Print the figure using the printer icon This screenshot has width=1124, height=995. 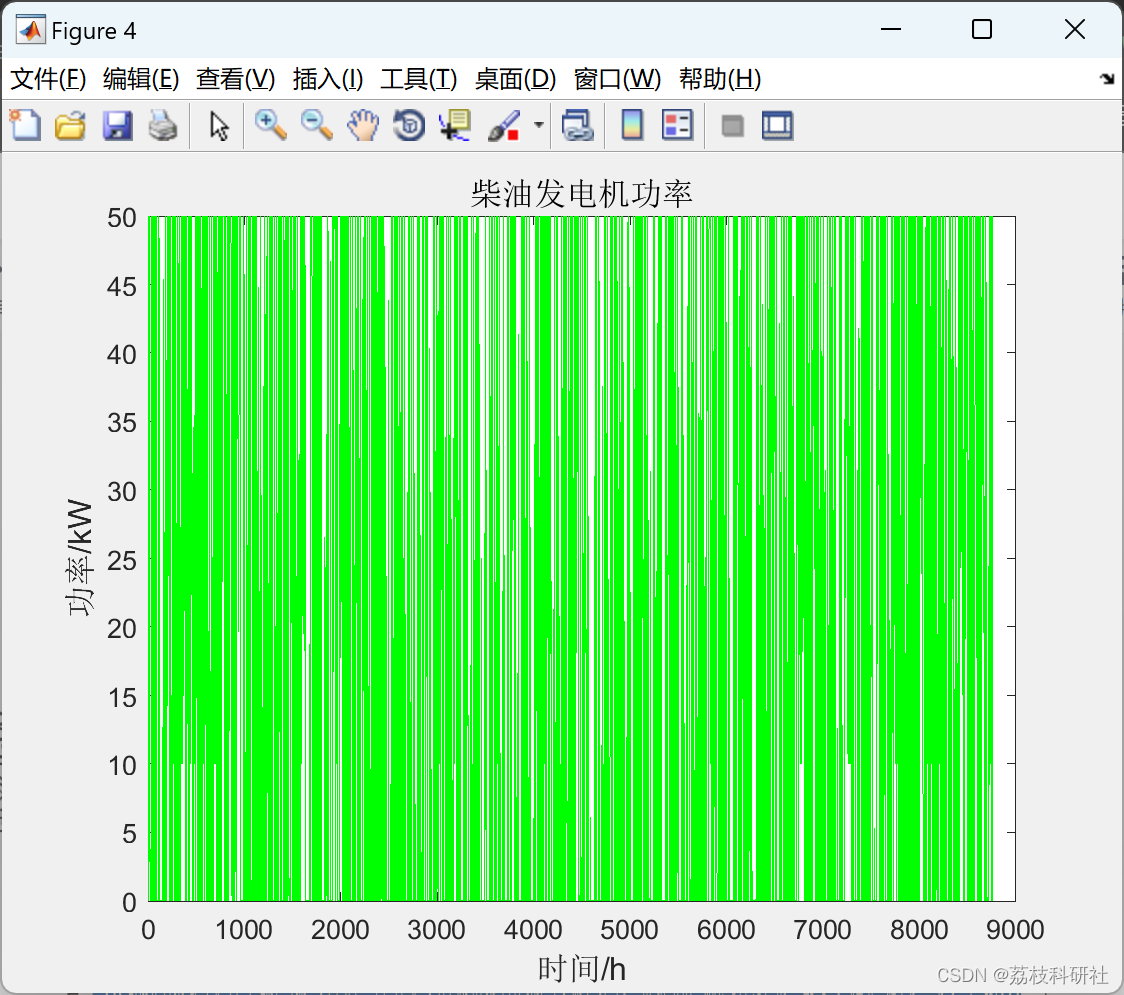pyautogui.click(x=163, y=125)
